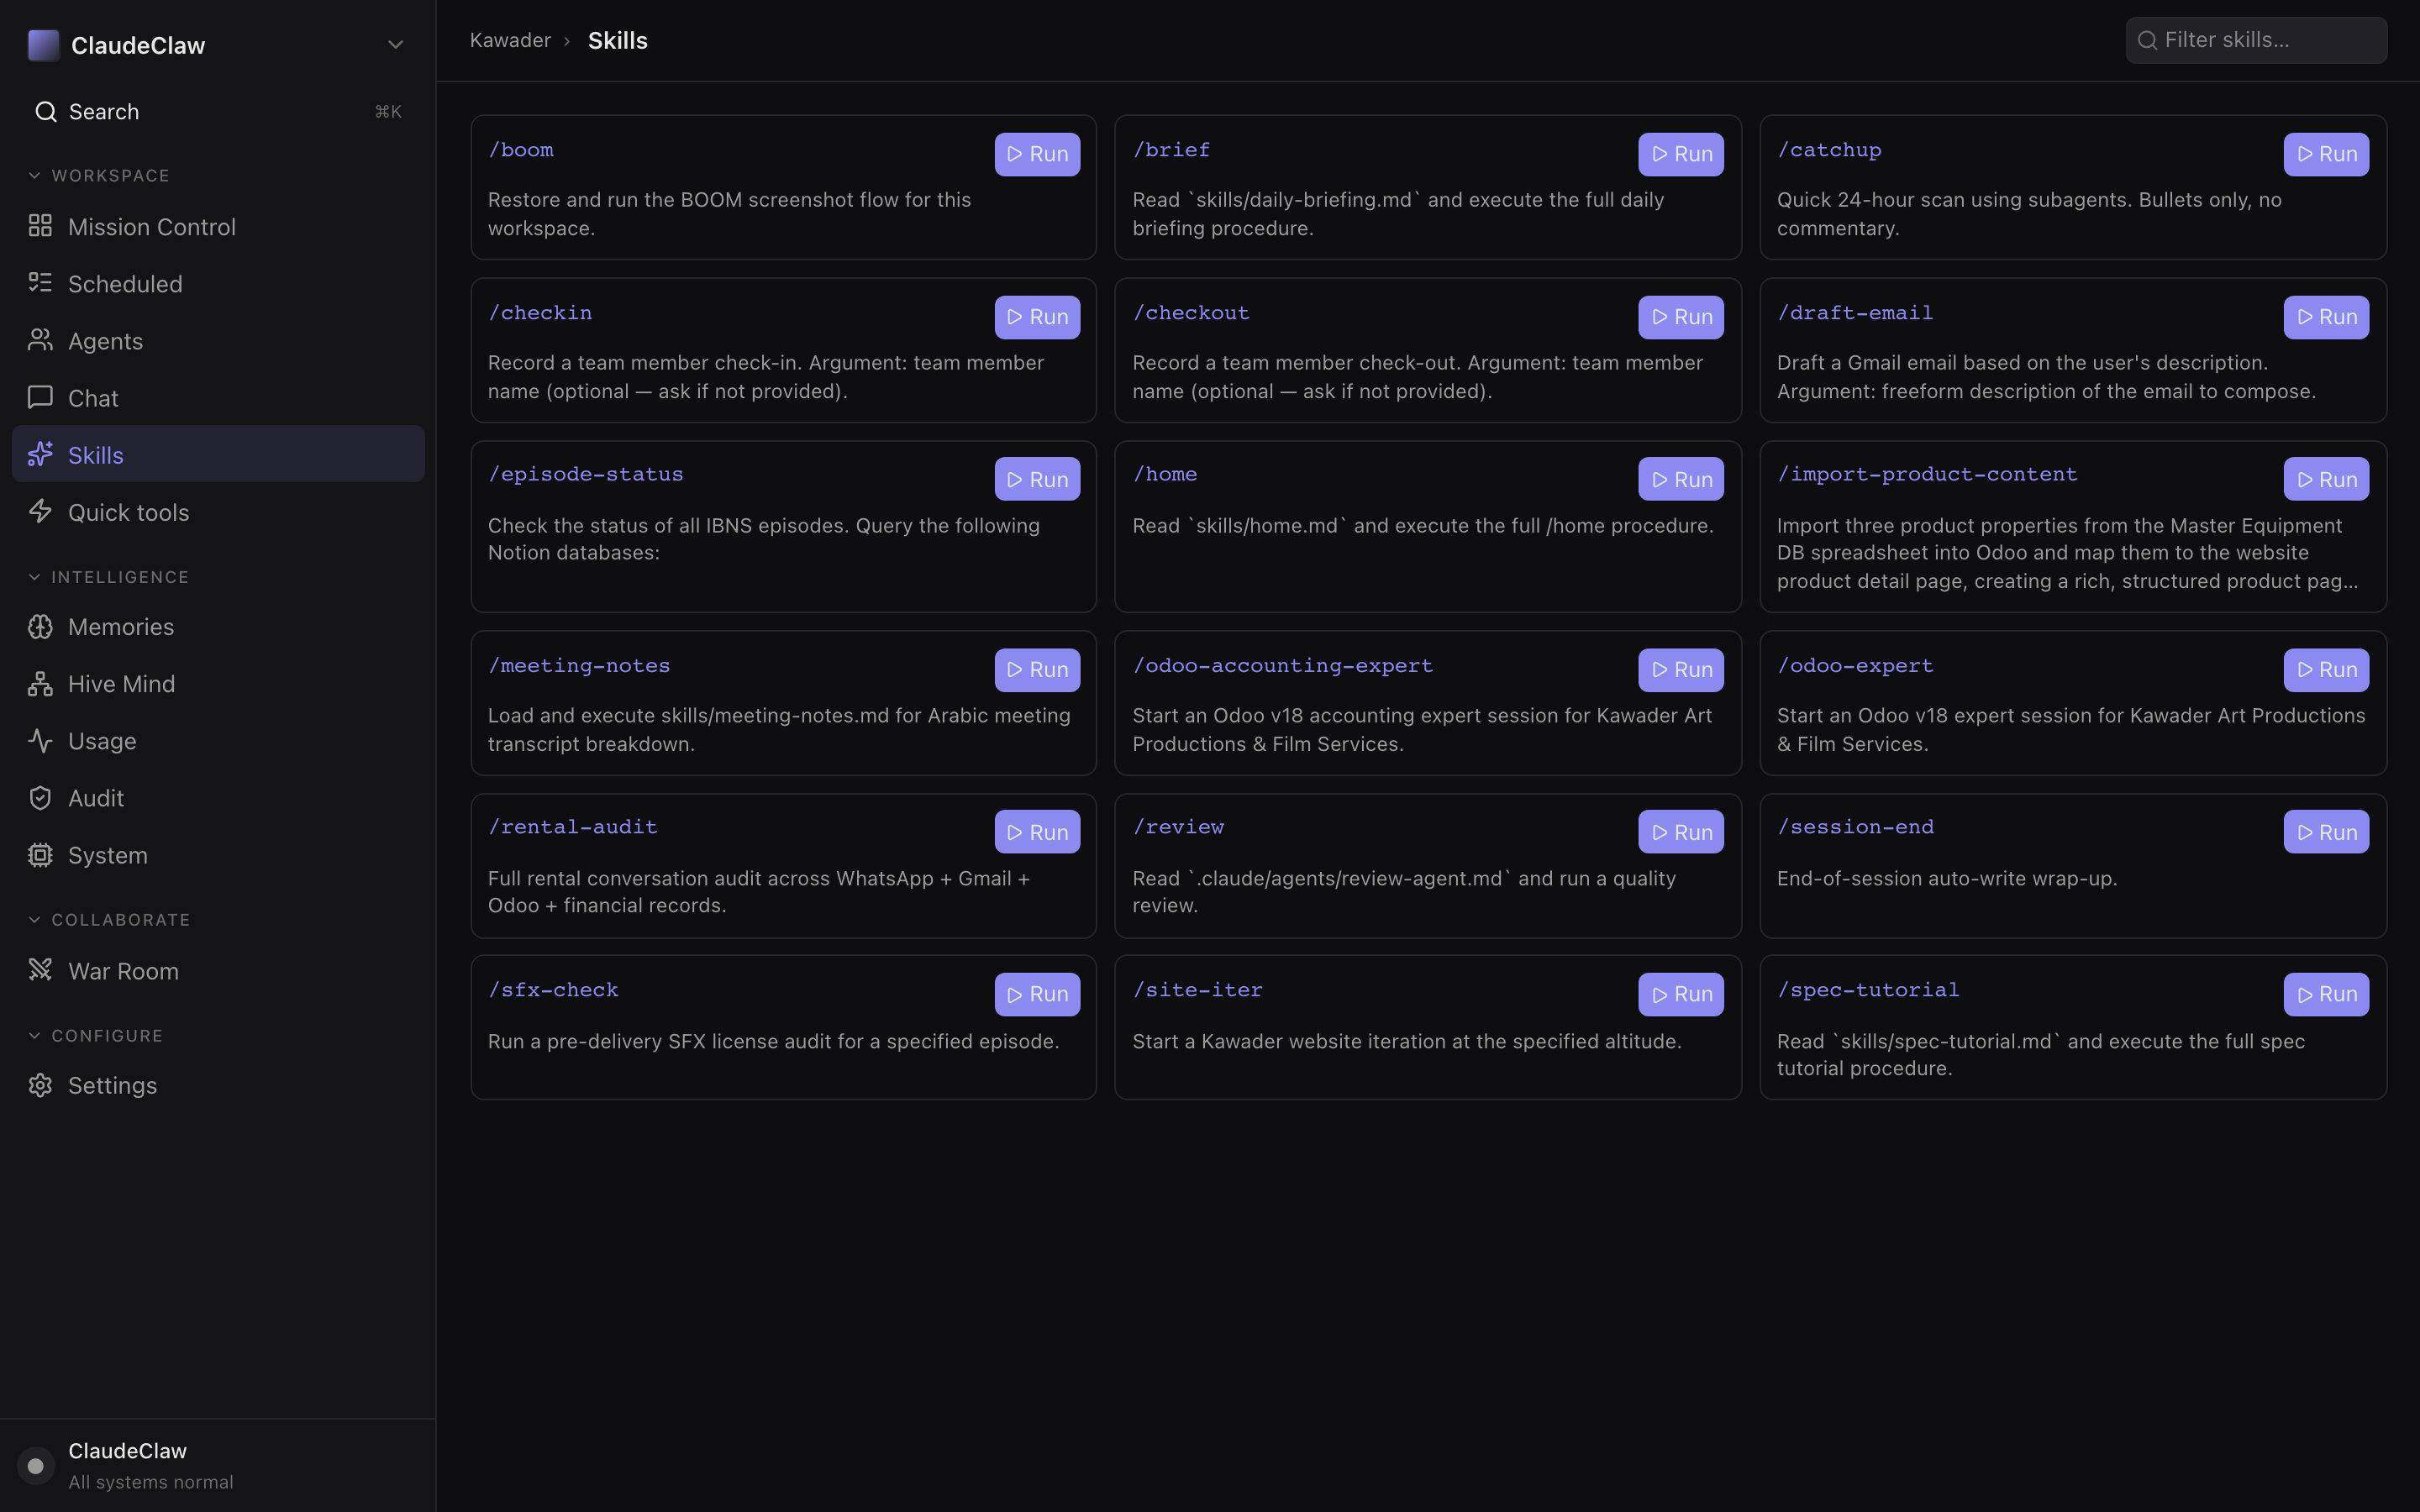The height and width of the screenshot is (1512, 2420).
Task: Click the Scheduled checklist icon
Action: click(x=40, y=283)
